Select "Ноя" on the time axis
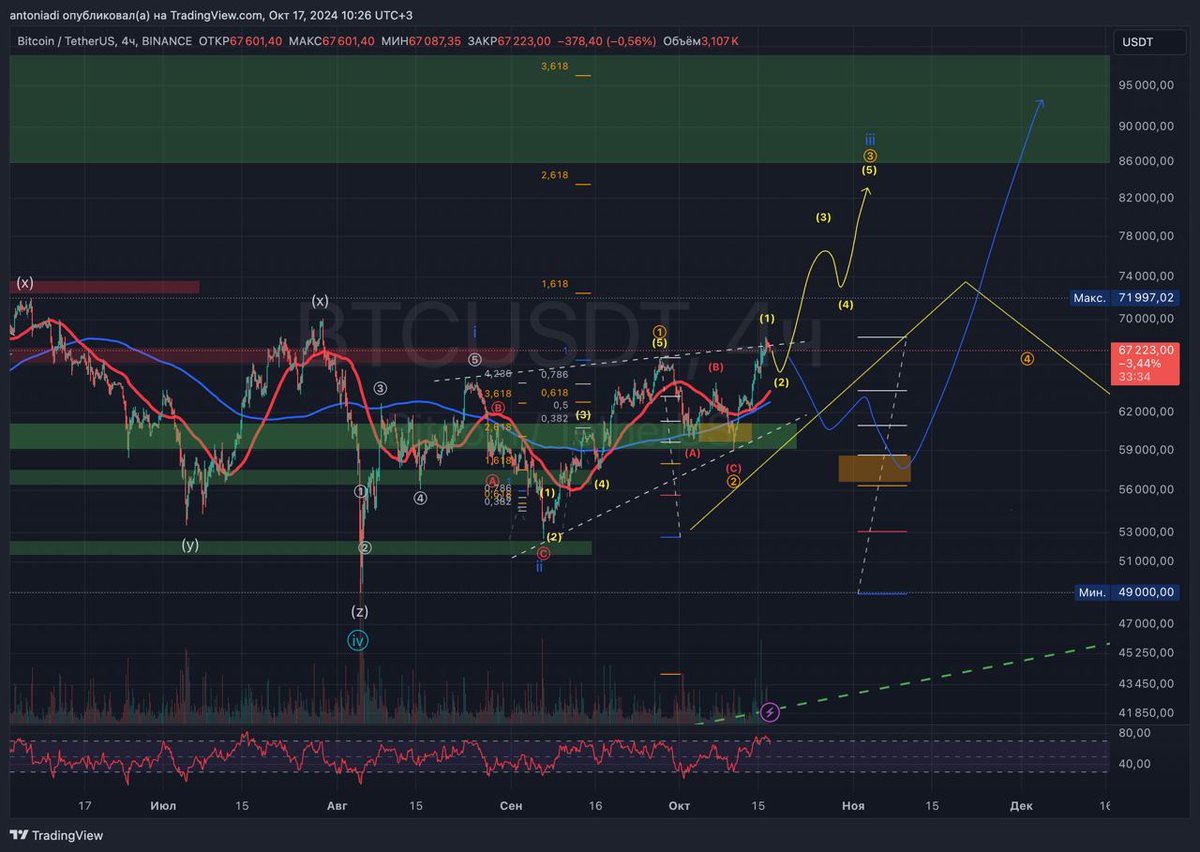The width and height of the screenshot is (1200, 852). coord(852,805)
